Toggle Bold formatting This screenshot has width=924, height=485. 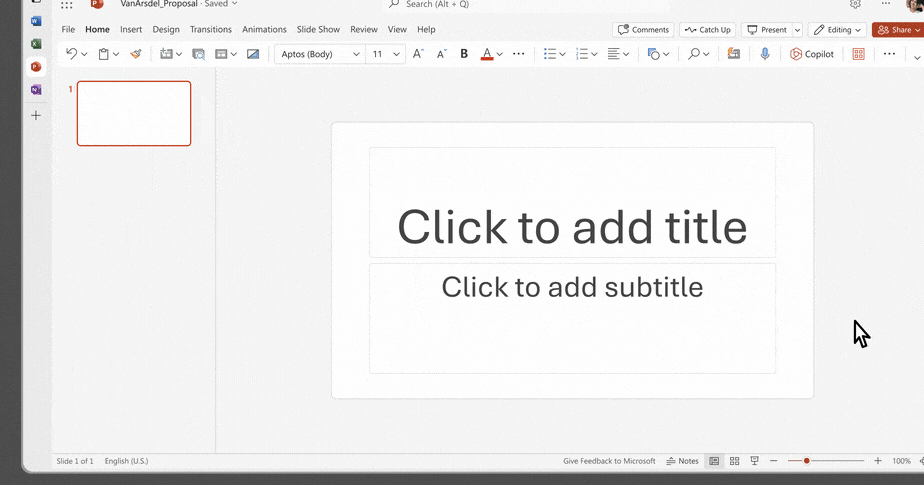point(464,54)
